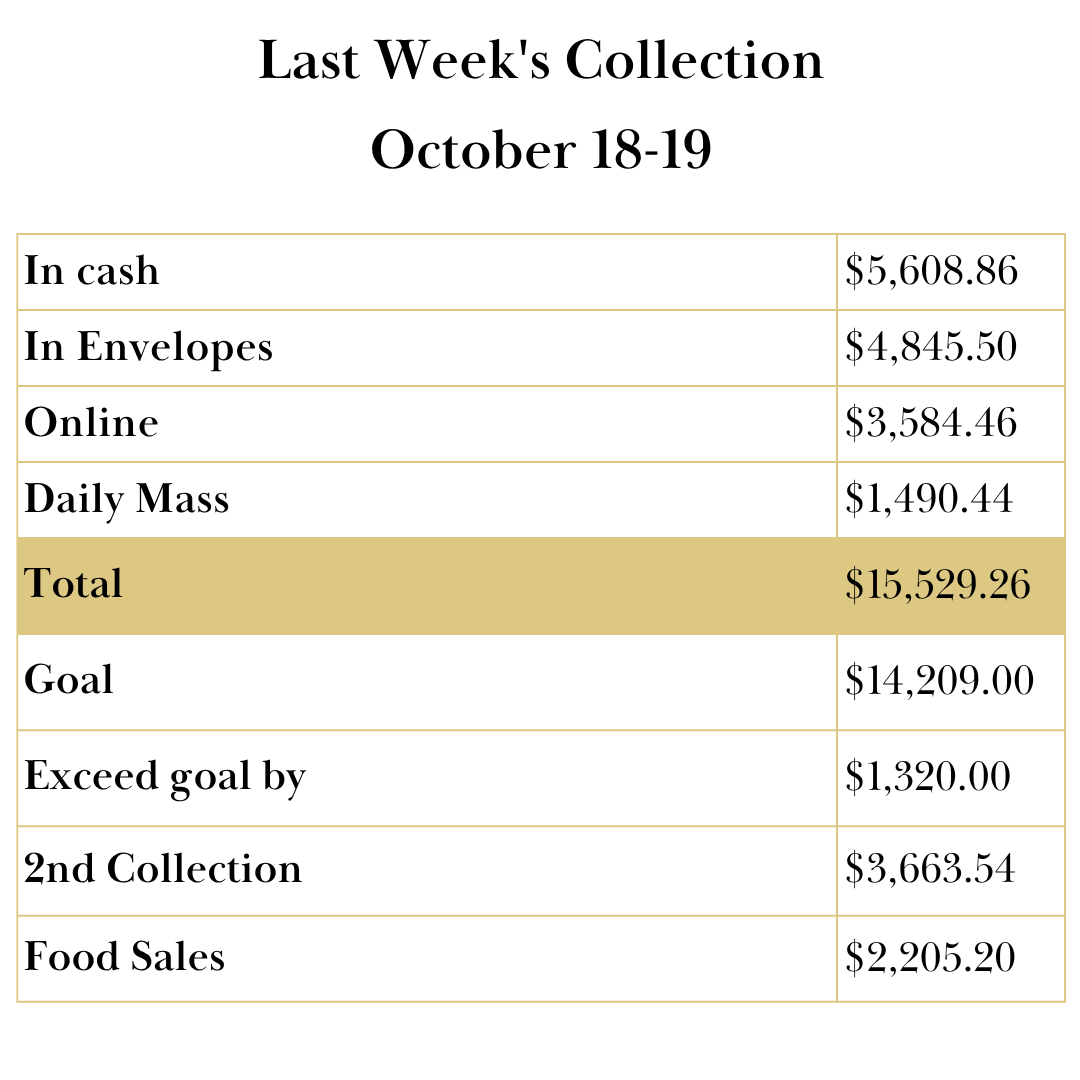Click the $3,584.46 online amount

[931, 423]
